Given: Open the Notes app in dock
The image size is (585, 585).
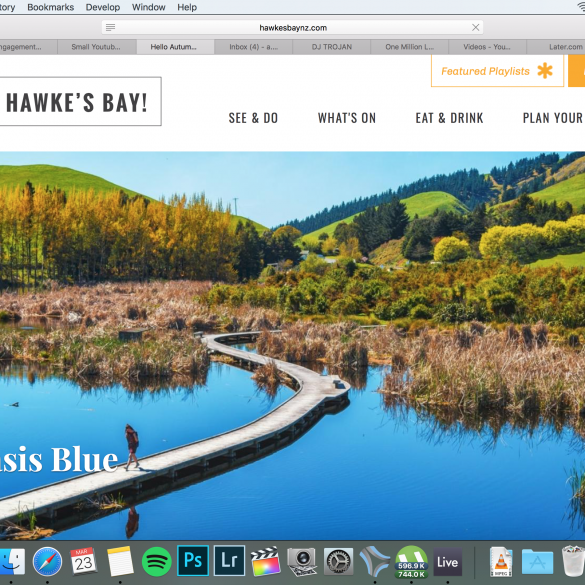Looking at the screenshot, I should coord(120,561).
